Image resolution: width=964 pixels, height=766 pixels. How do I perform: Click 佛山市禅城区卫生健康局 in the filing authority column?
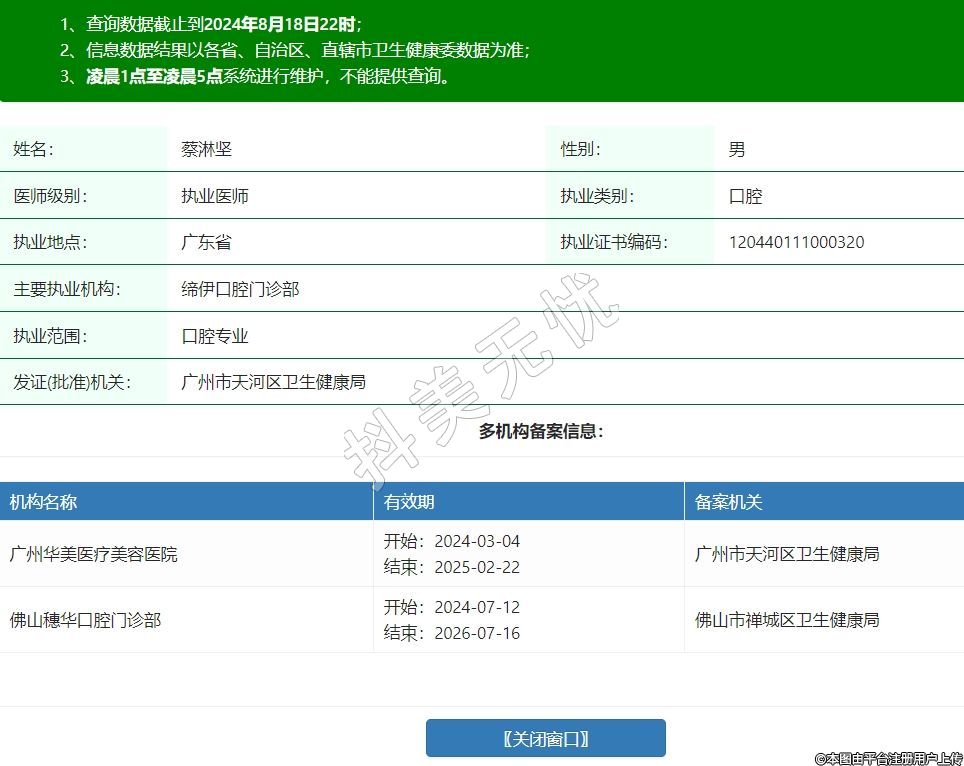coord(787,620)
